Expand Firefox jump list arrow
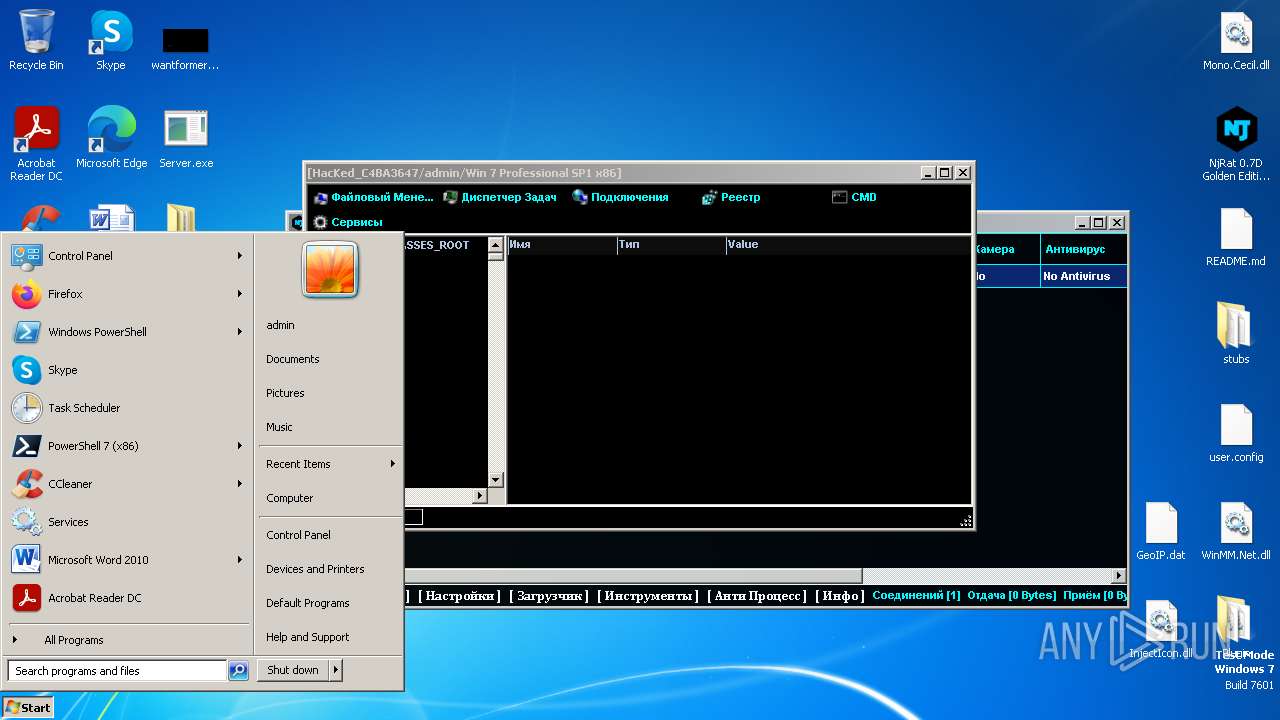 (x=240, y=294)
